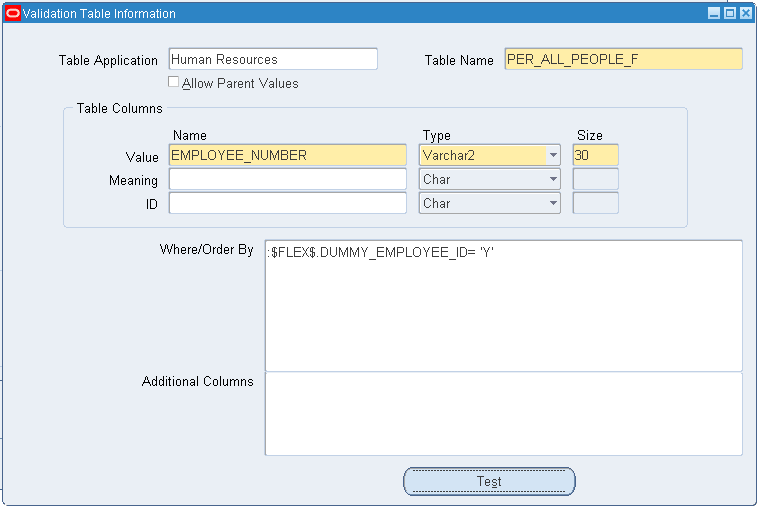757x506 pixels.
Task: Click the Size column header
Action: click(x=589, y=135)
